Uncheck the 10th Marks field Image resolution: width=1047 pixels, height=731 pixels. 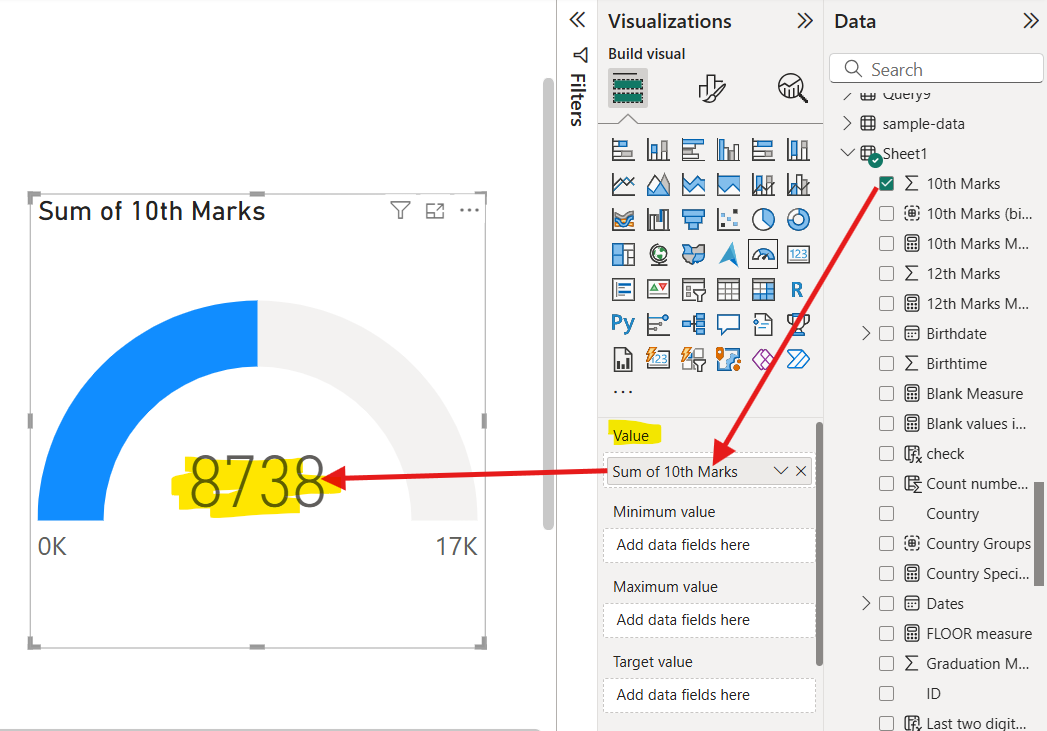(886, 183)
